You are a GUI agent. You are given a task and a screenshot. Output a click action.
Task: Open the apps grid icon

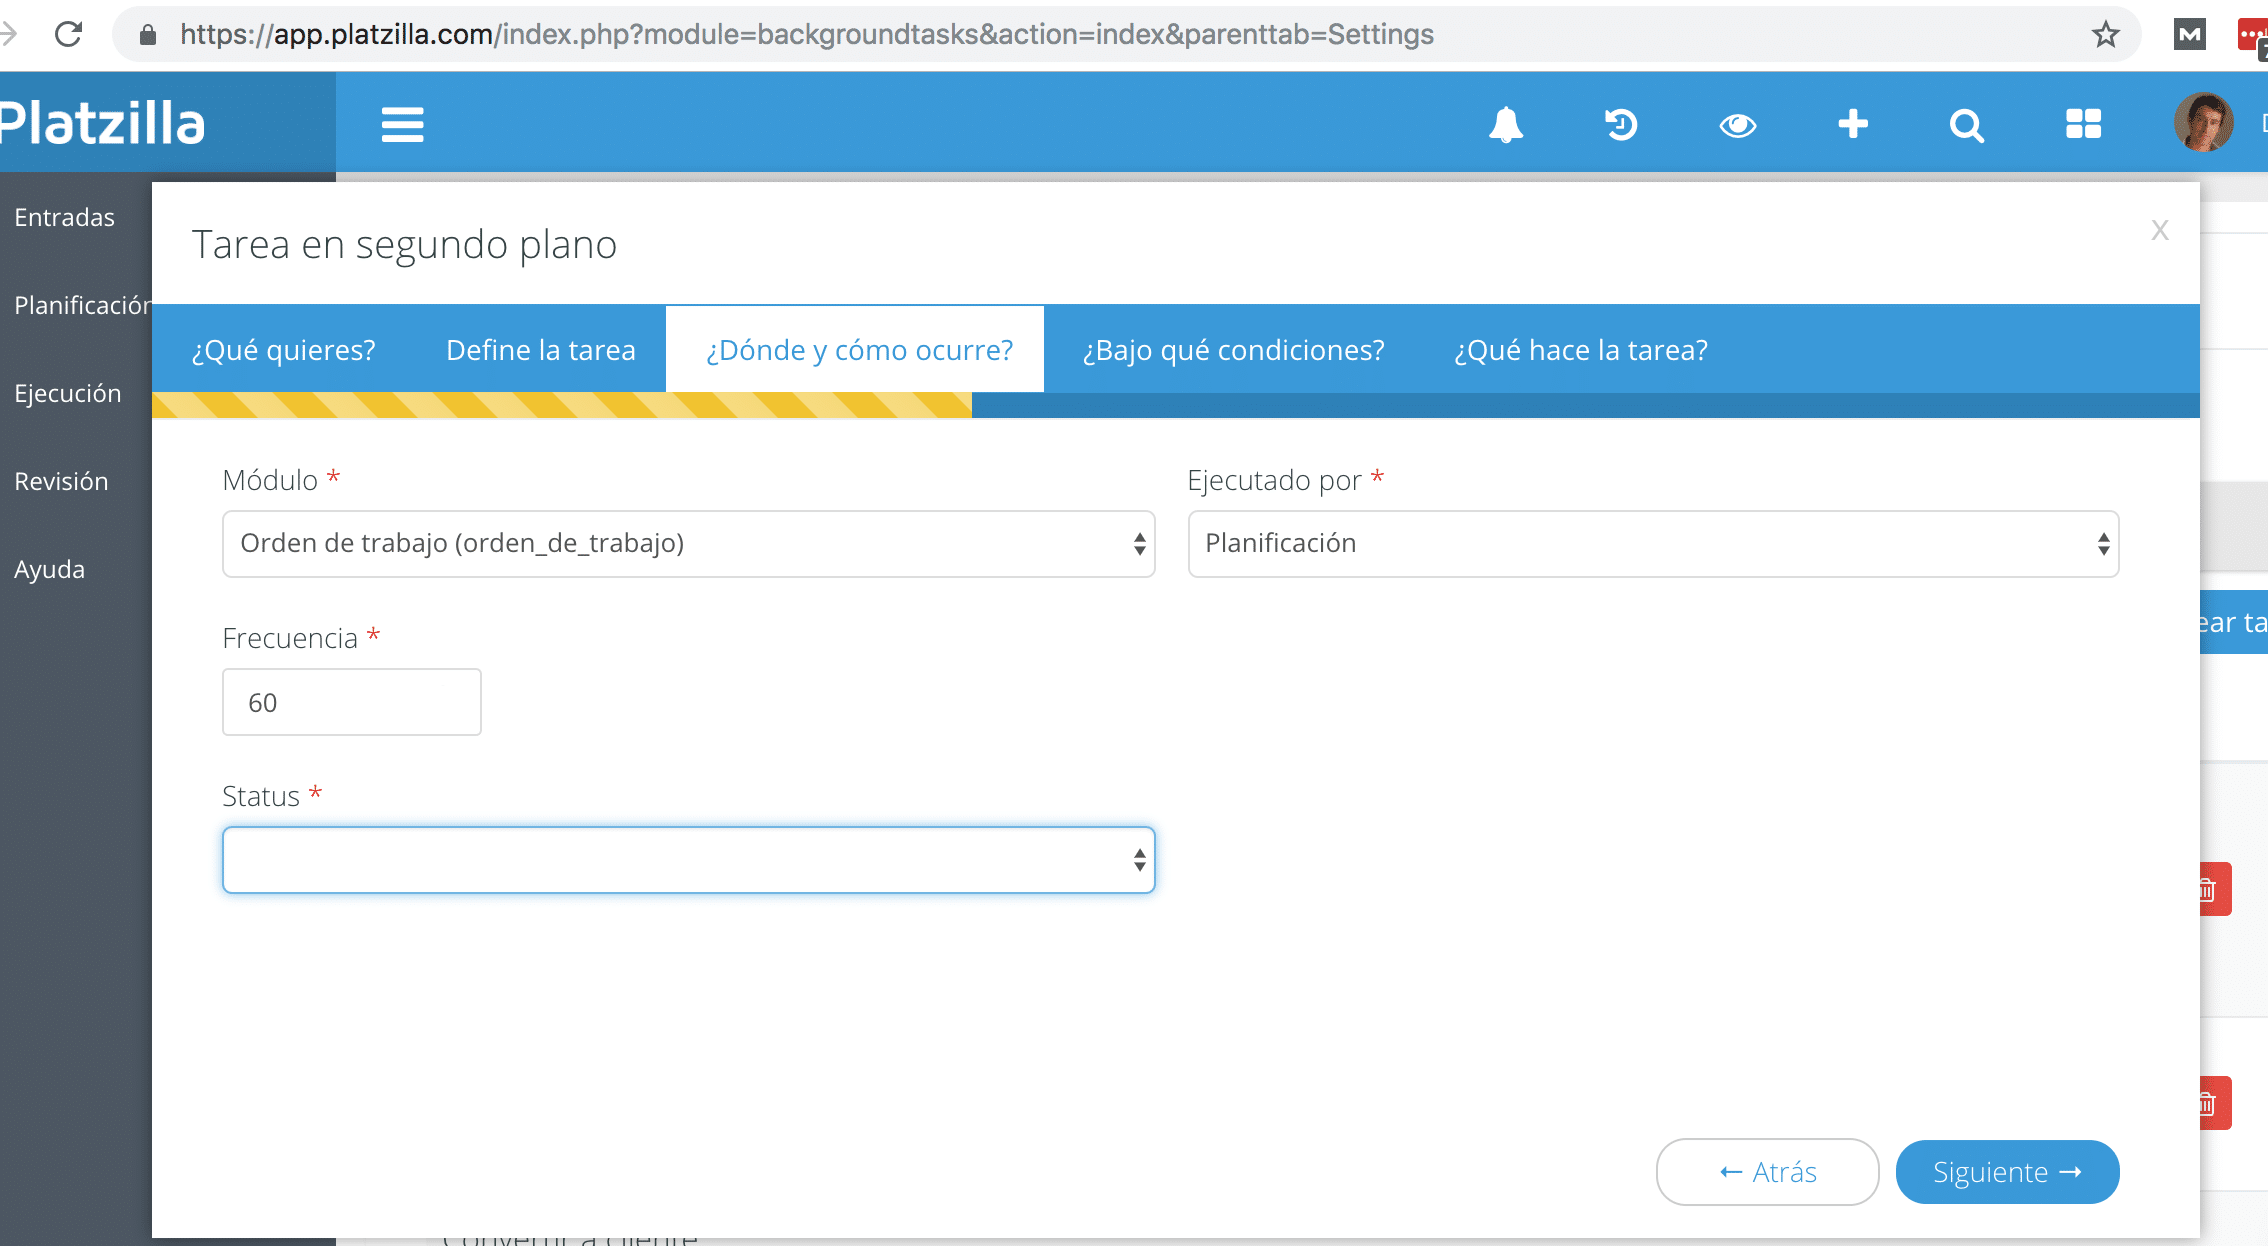point(2083,125)
